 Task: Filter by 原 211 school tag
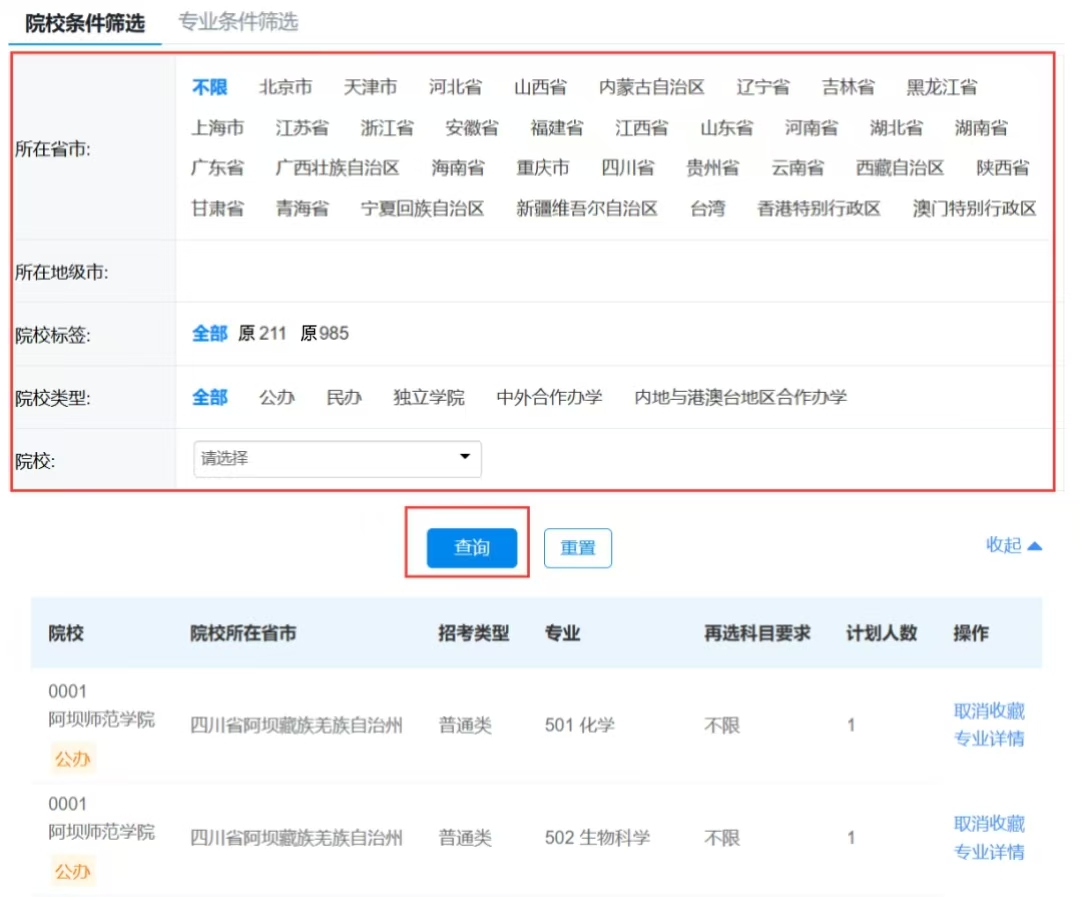pyautogui.click(x=262, y=334)
